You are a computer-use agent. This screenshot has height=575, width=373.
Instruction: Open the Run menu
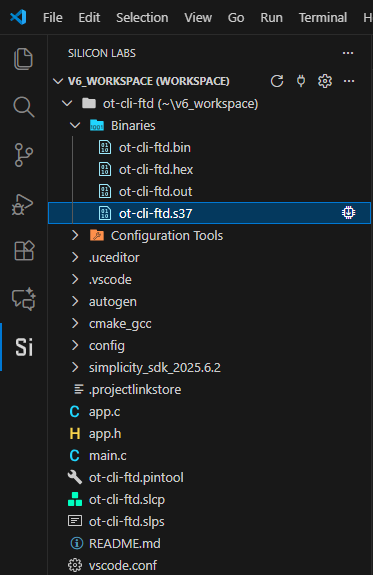271,18
